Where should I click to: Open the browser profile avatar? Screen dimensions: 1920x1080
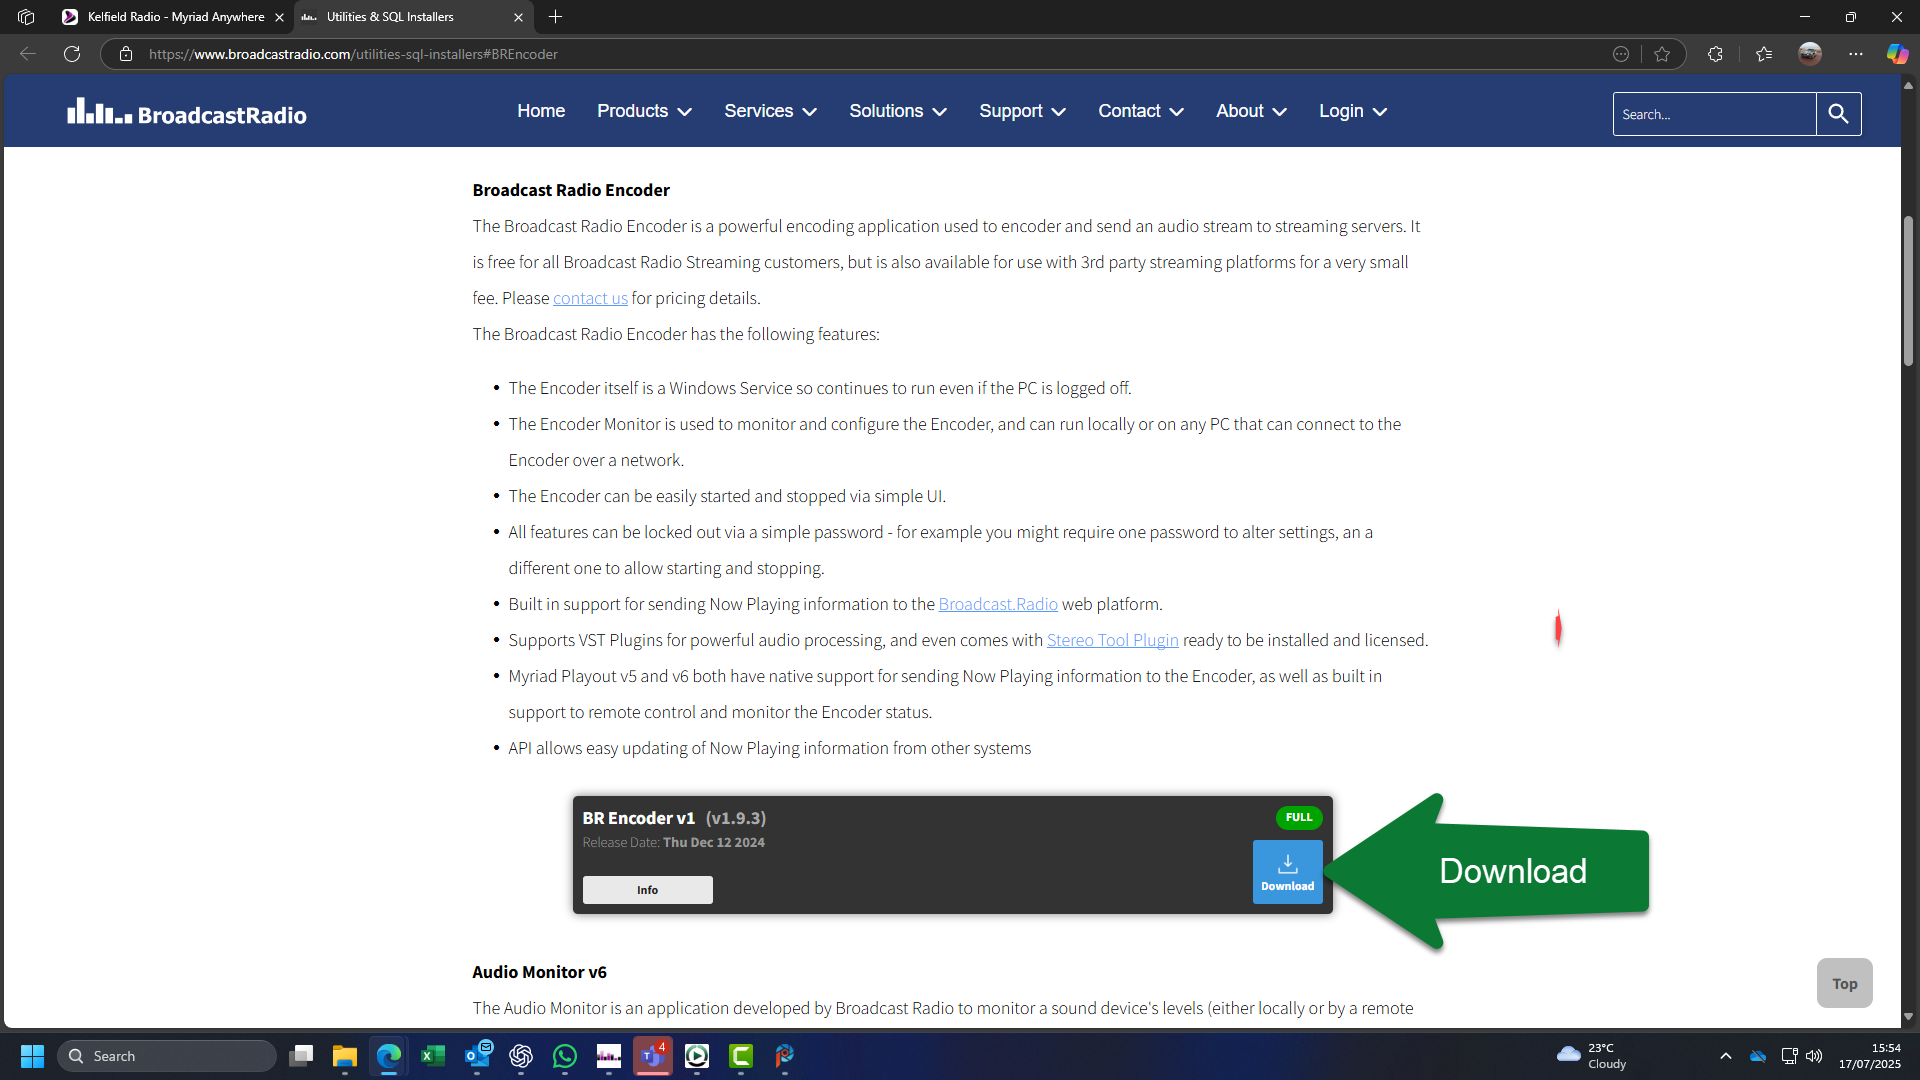(1810, 54)
